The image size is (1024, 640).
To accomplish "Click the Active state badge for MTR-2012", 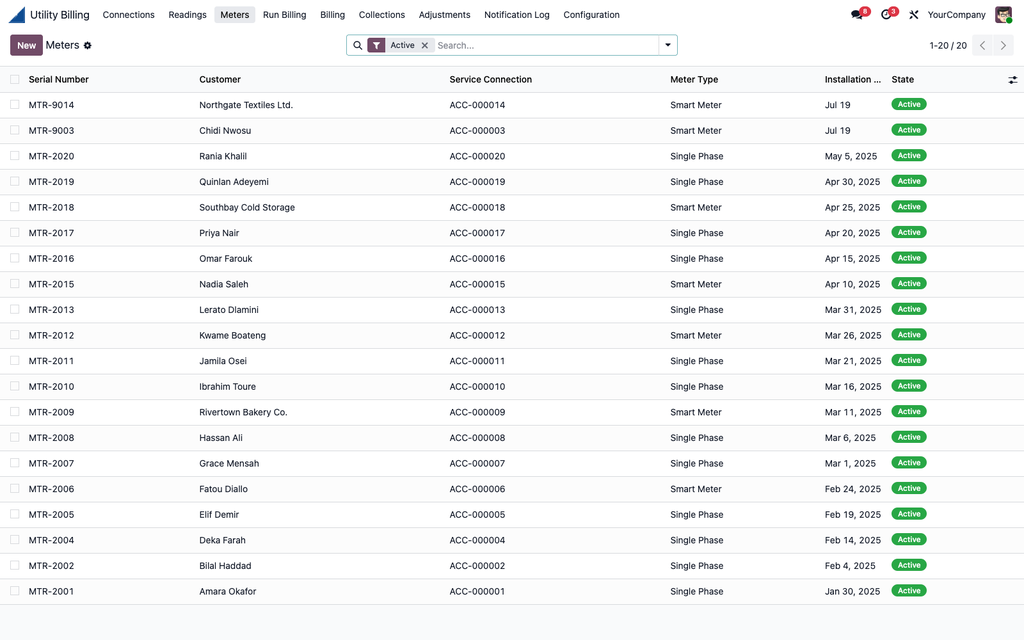I will [908, 335].
